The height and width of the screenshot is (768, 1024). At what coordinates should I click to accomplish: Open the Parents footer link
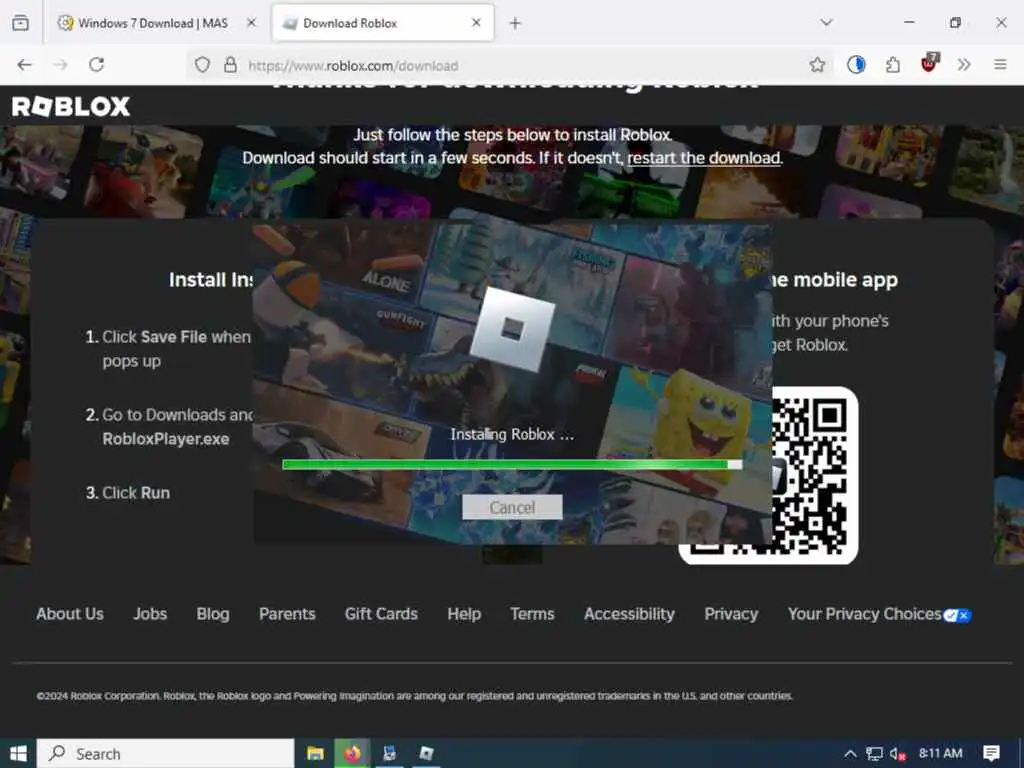(x=287, y=614)
